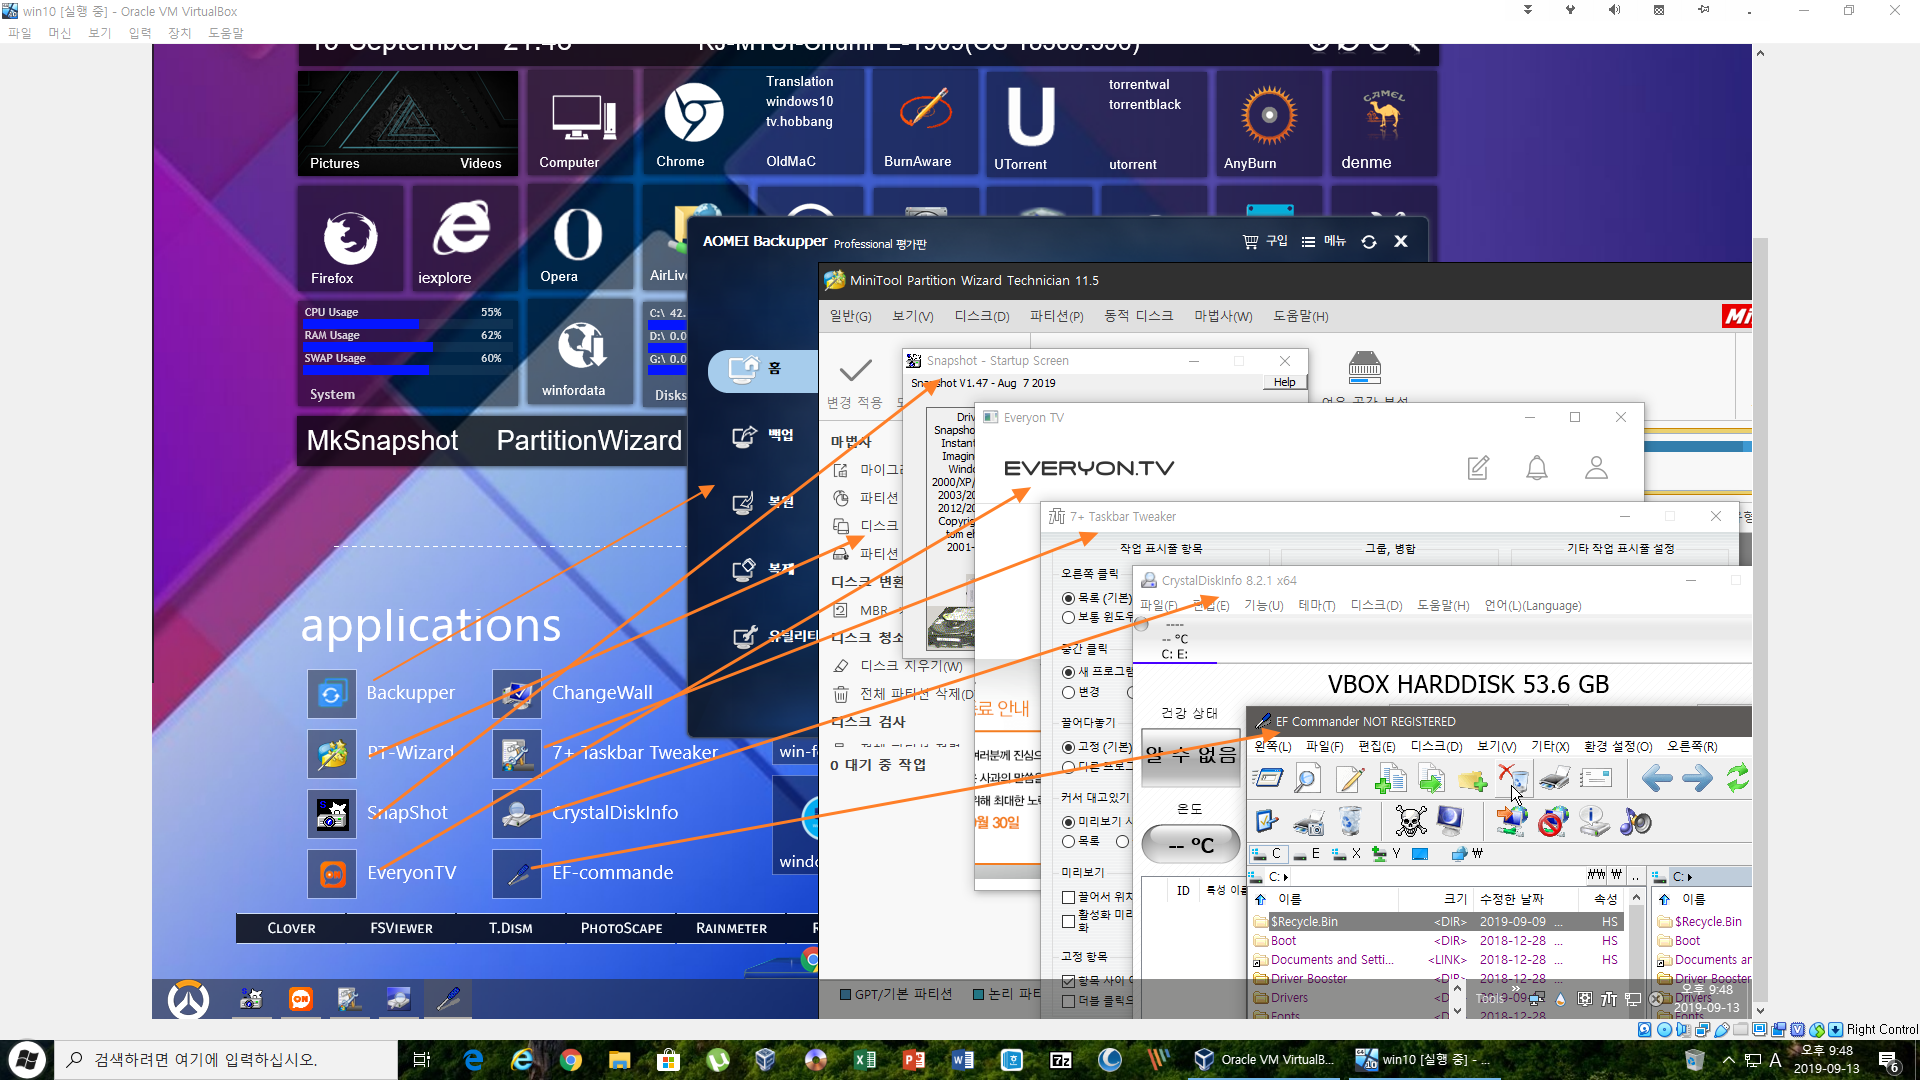Click the unknown health status button in CrystalDiskInfo
This screenshot has width=1920, height=1080.
tap(1190, 755)
